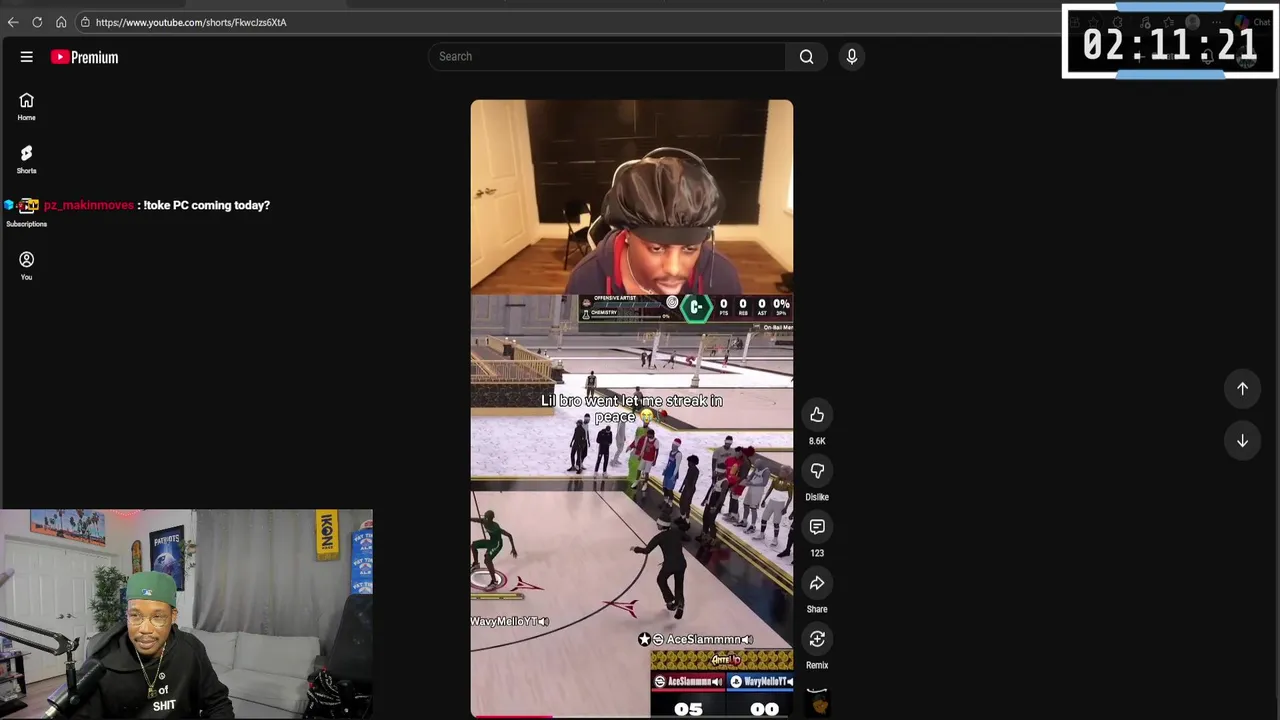Screen dimensions: 1280x720
Task: Reload the page with refresh icon
Action: pyautogui.click(x=37, y=22)
